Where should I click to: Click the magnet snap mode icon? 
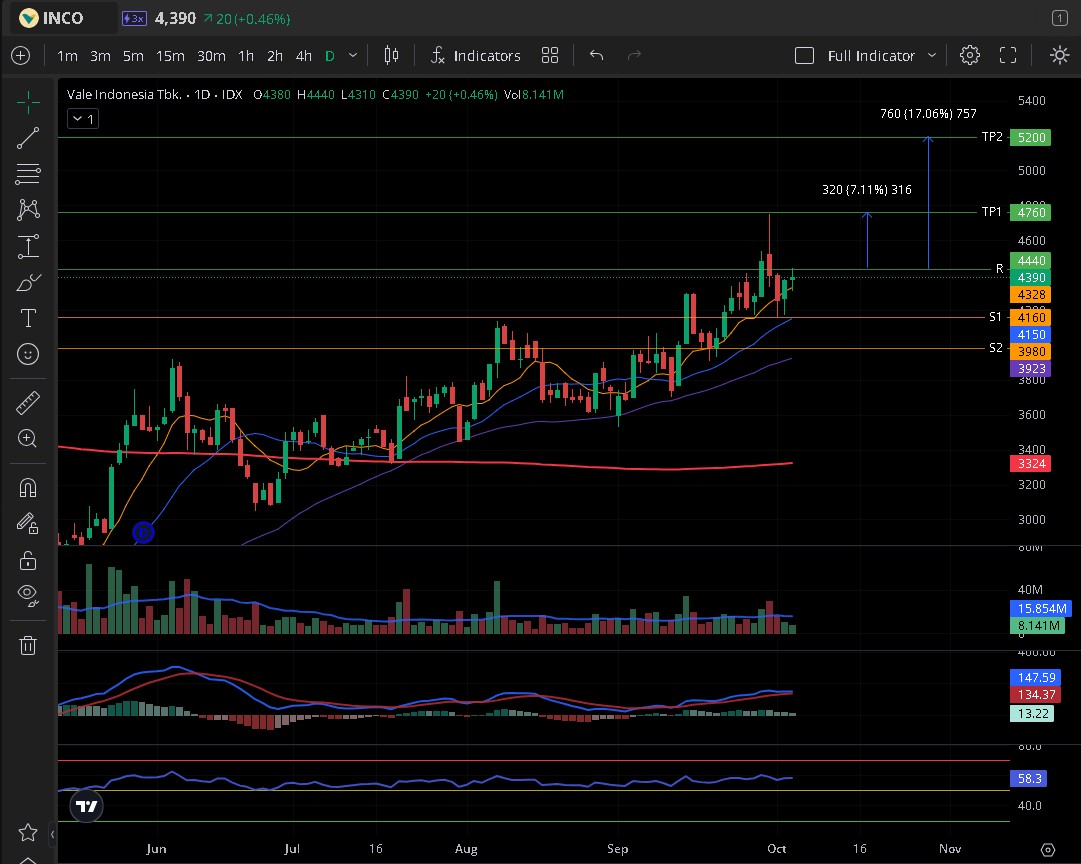pos(28,488)
